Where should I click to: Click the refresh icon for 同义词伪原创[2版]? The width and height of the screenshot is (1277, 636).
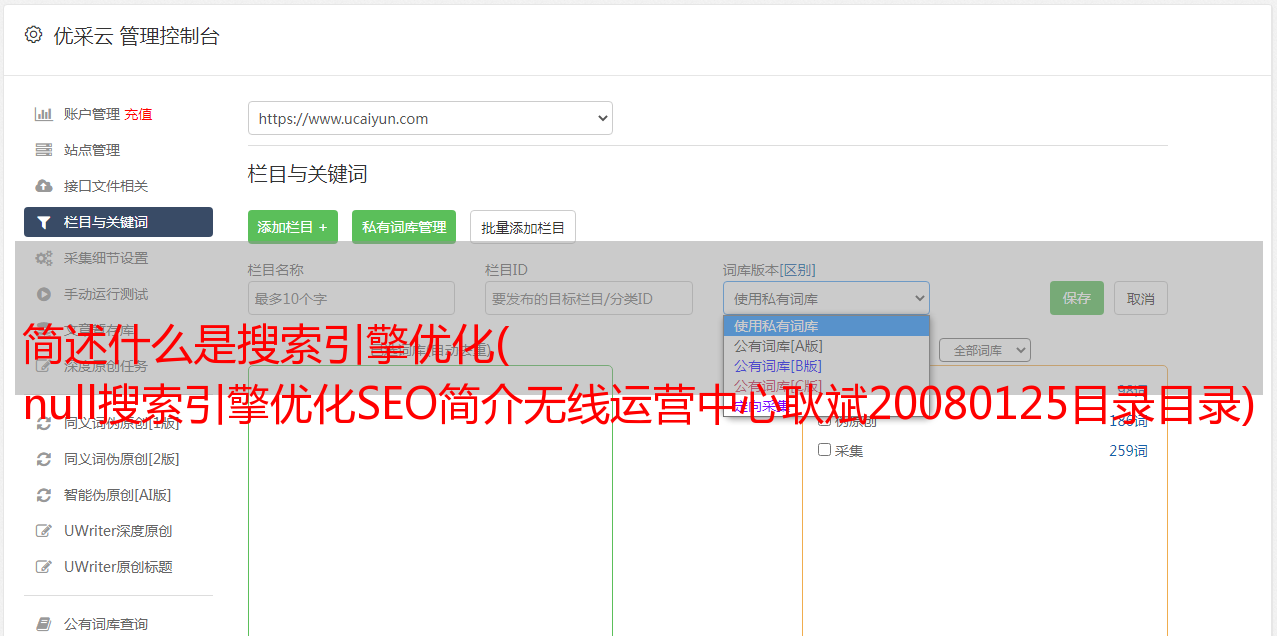click(44, 459)
